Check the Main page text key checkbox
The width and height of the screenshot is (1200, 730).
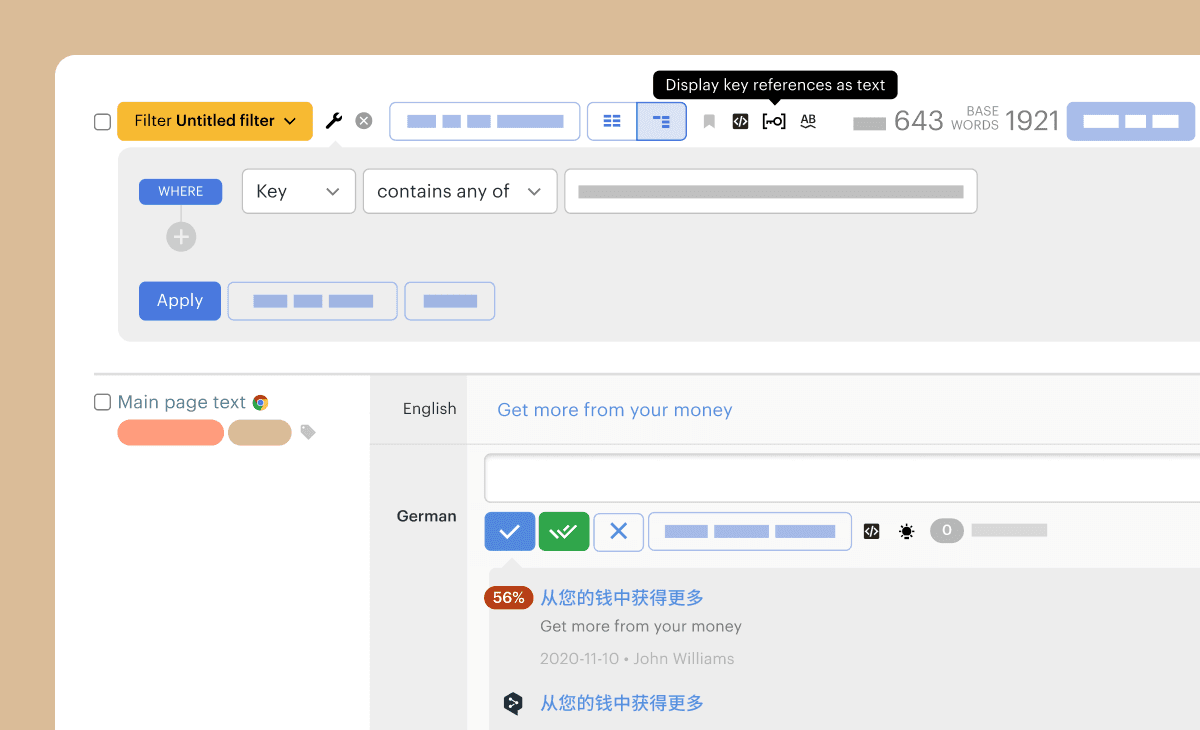coord(102,402)
